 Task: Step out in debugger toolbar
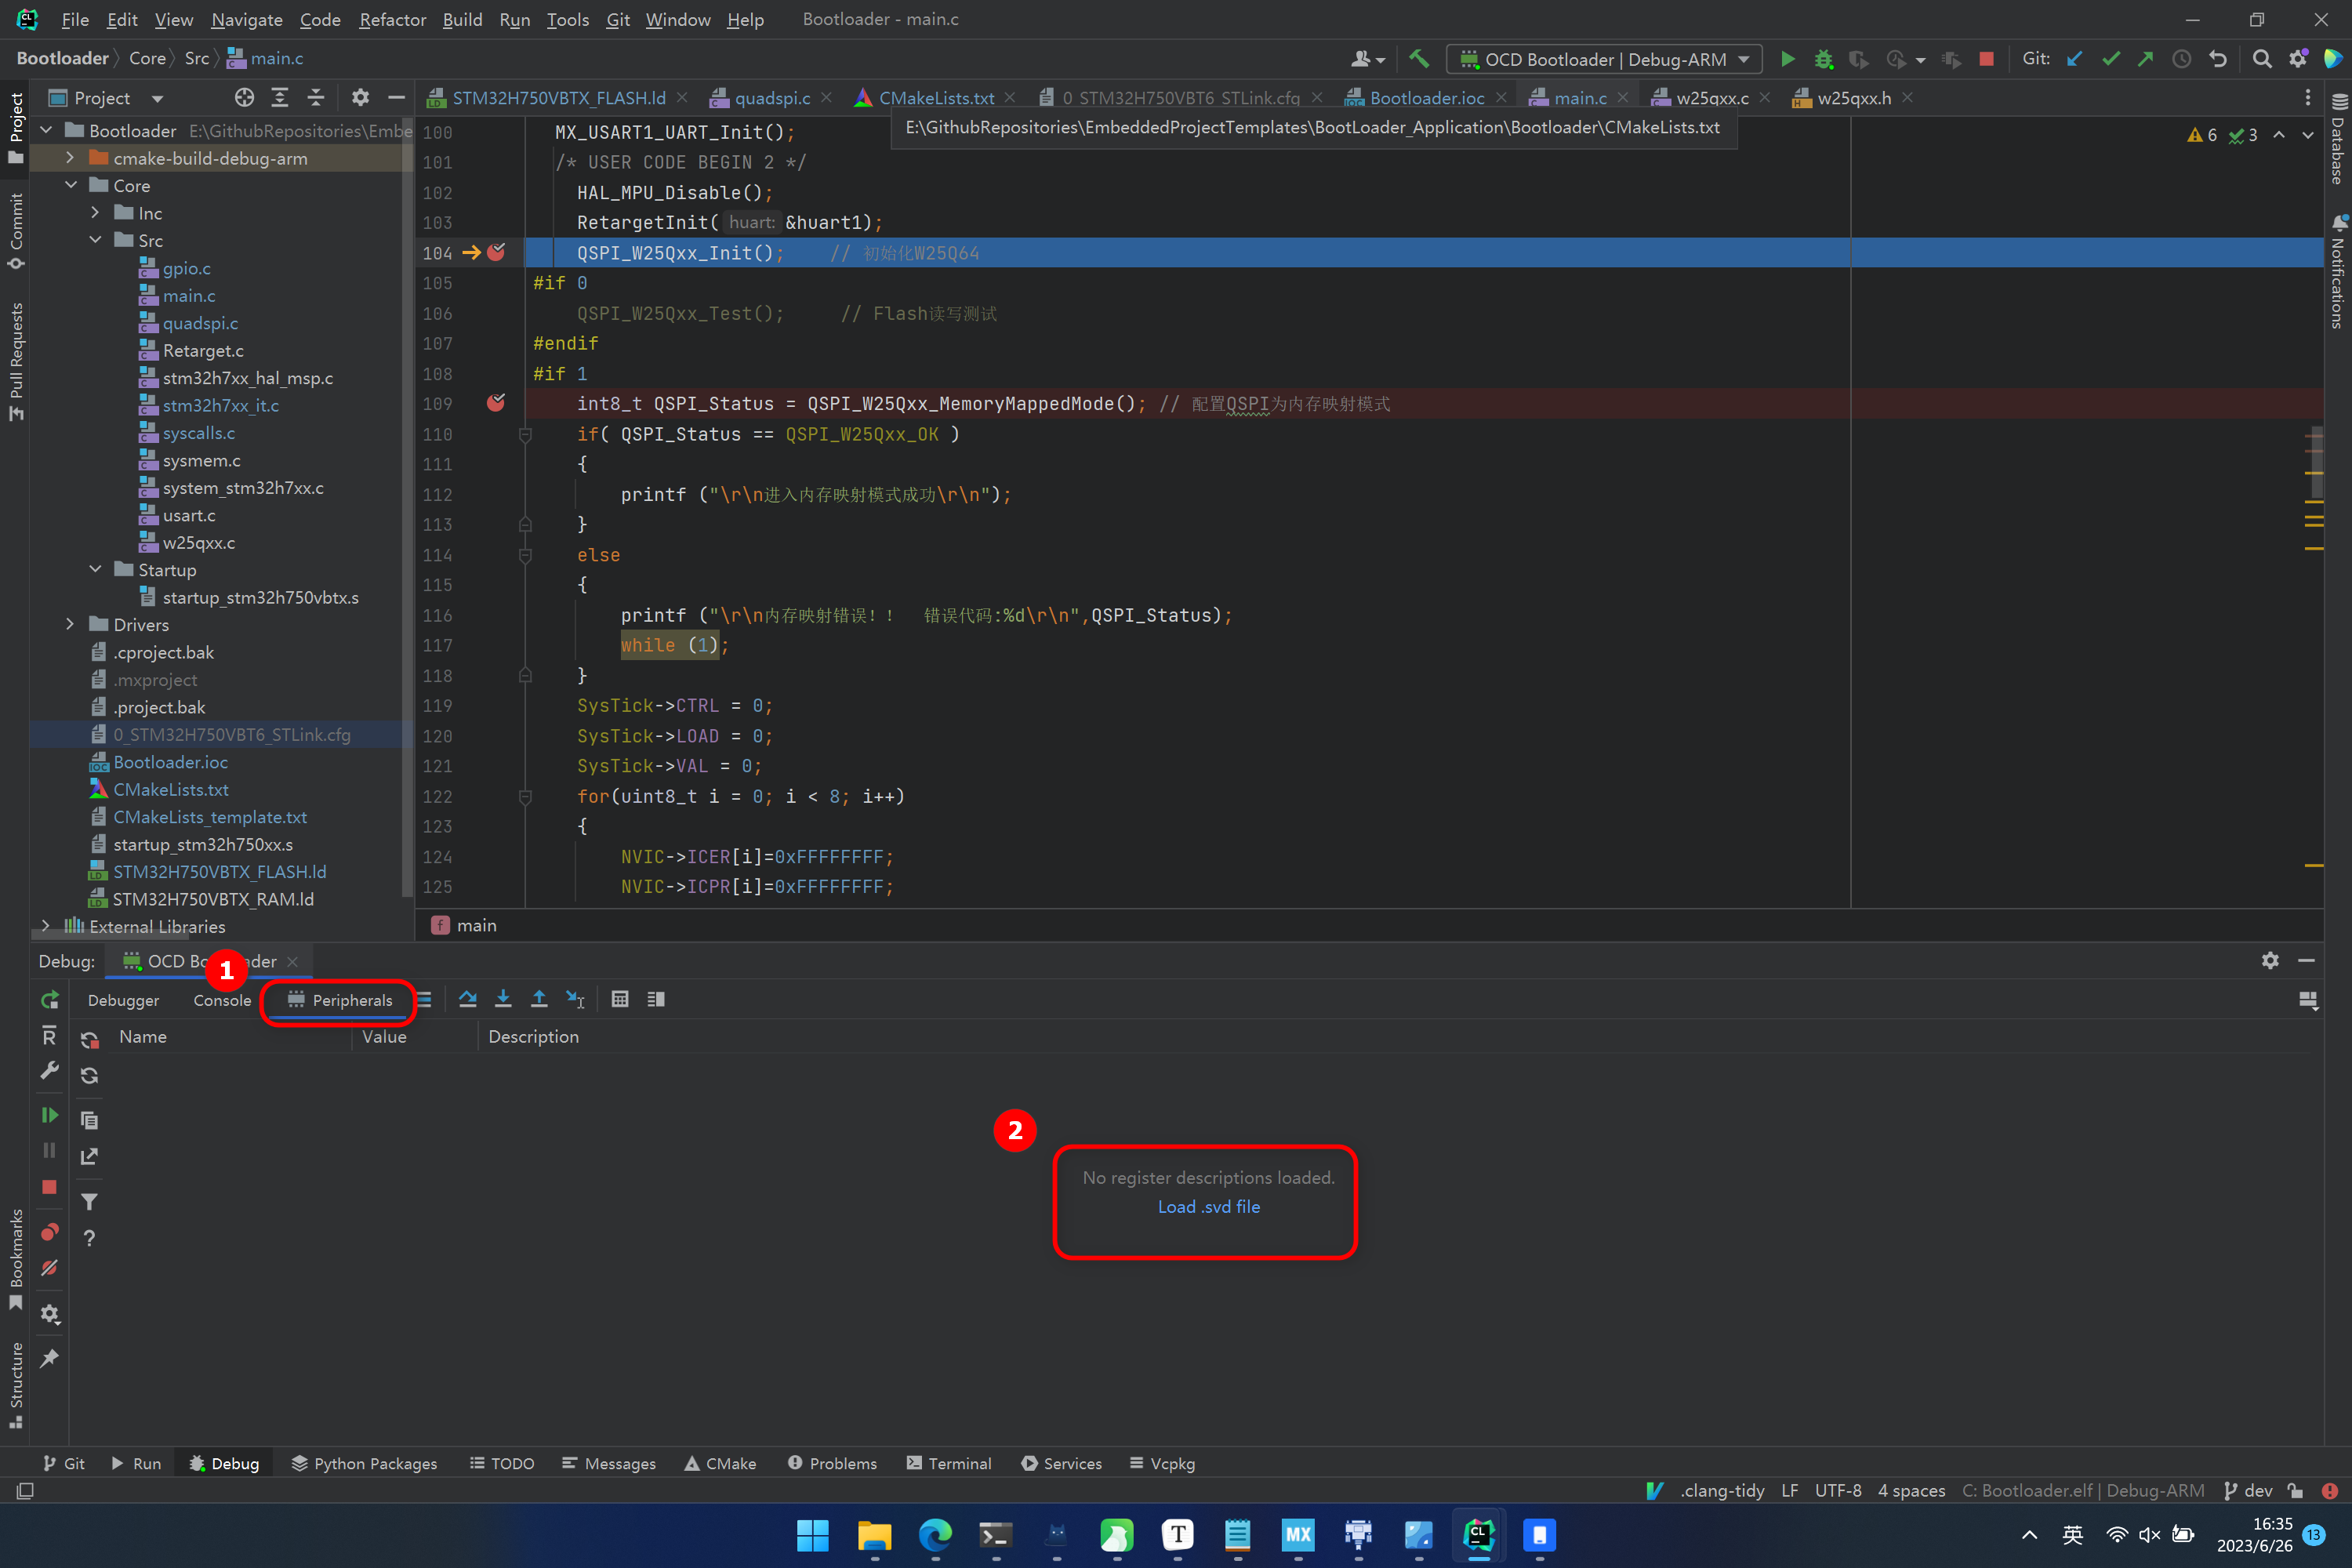coord(539,999)
